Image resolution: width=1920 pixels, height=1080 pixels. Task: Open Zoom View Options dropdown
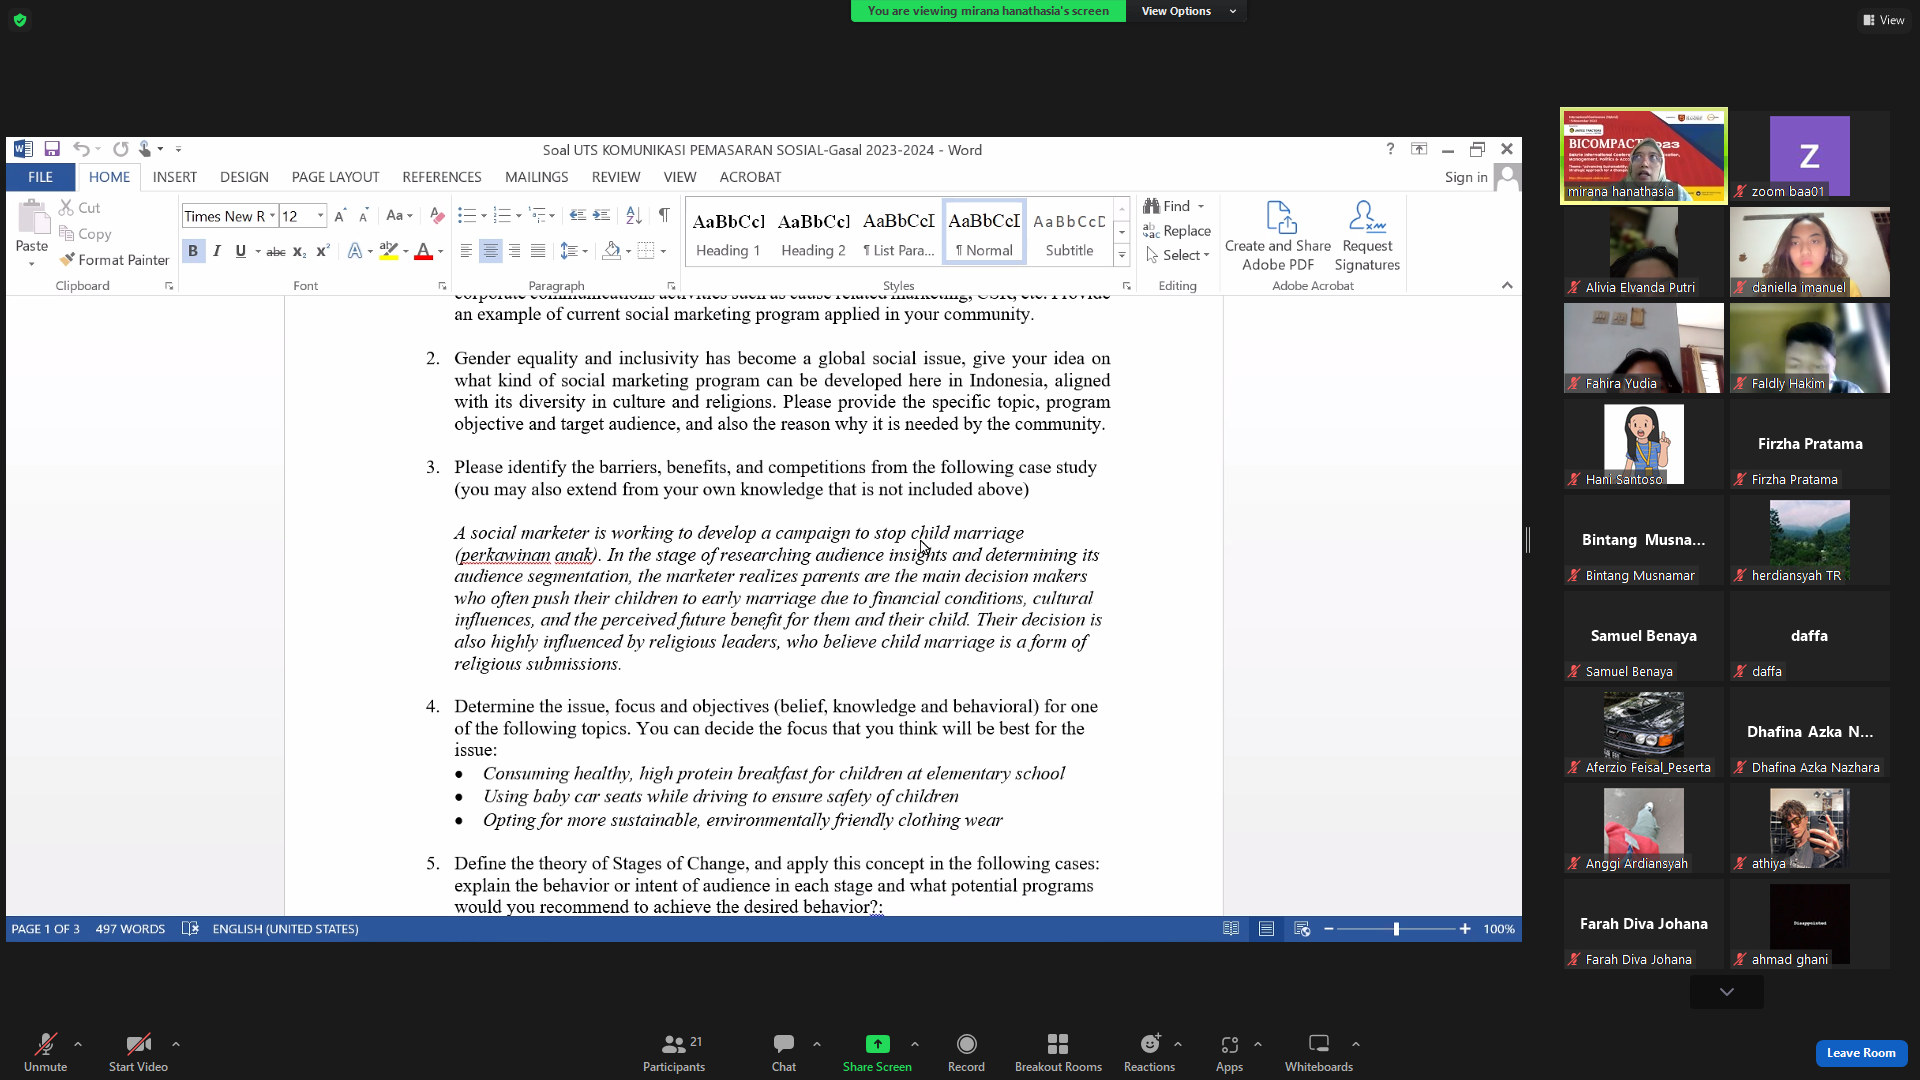tap(1187, 11)
